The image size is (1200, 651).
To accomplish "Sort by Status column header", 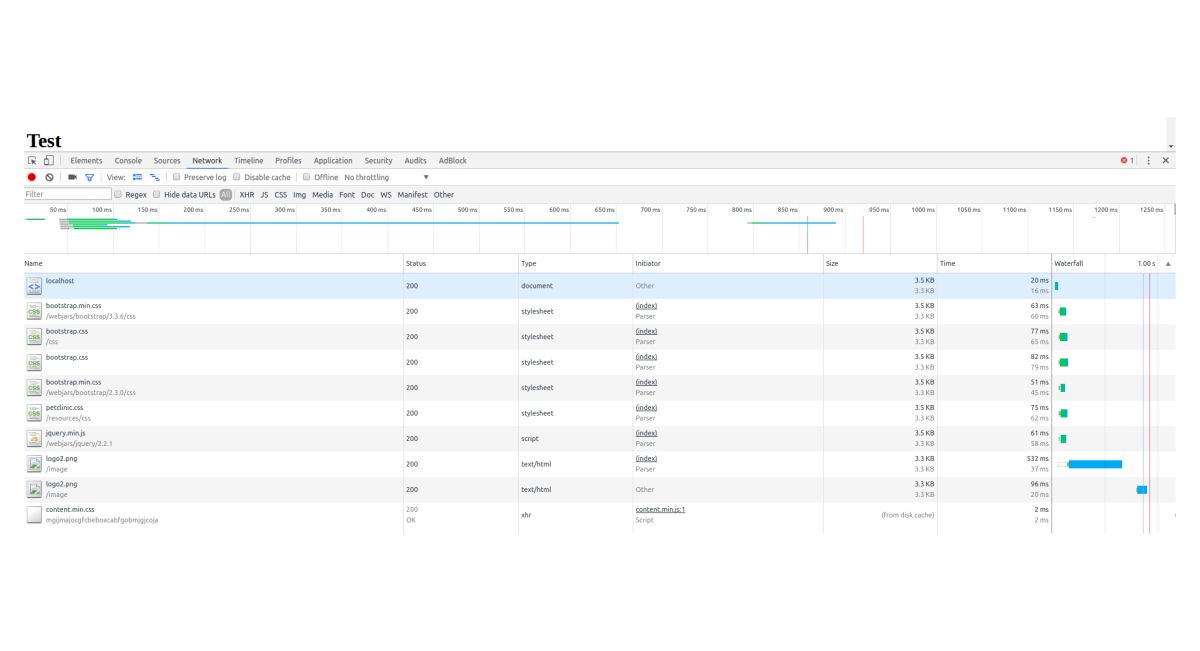I will (x=460, y=263).
